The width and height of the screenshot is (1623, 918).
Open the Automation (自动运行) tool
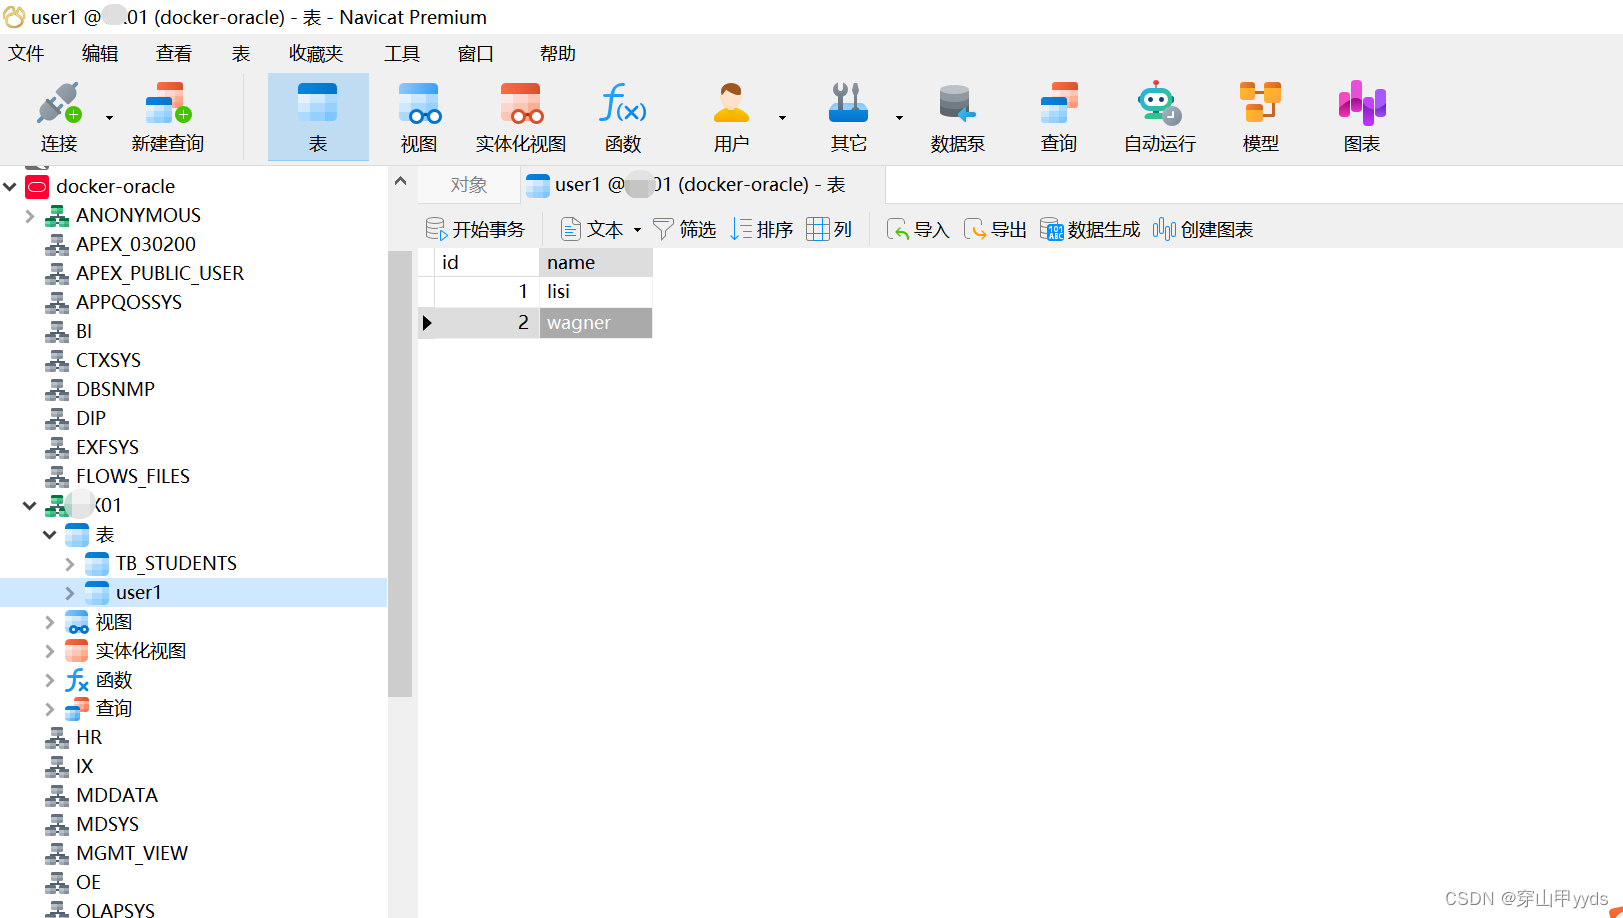[x=1160, y=117]
